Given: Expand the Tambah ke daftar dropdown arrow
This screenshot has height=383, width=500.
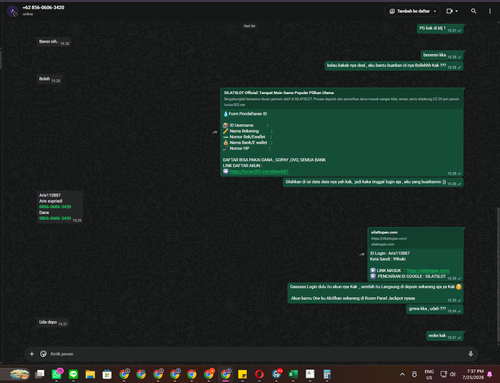Looking at the screenshot, I should (x=435, y=11).
